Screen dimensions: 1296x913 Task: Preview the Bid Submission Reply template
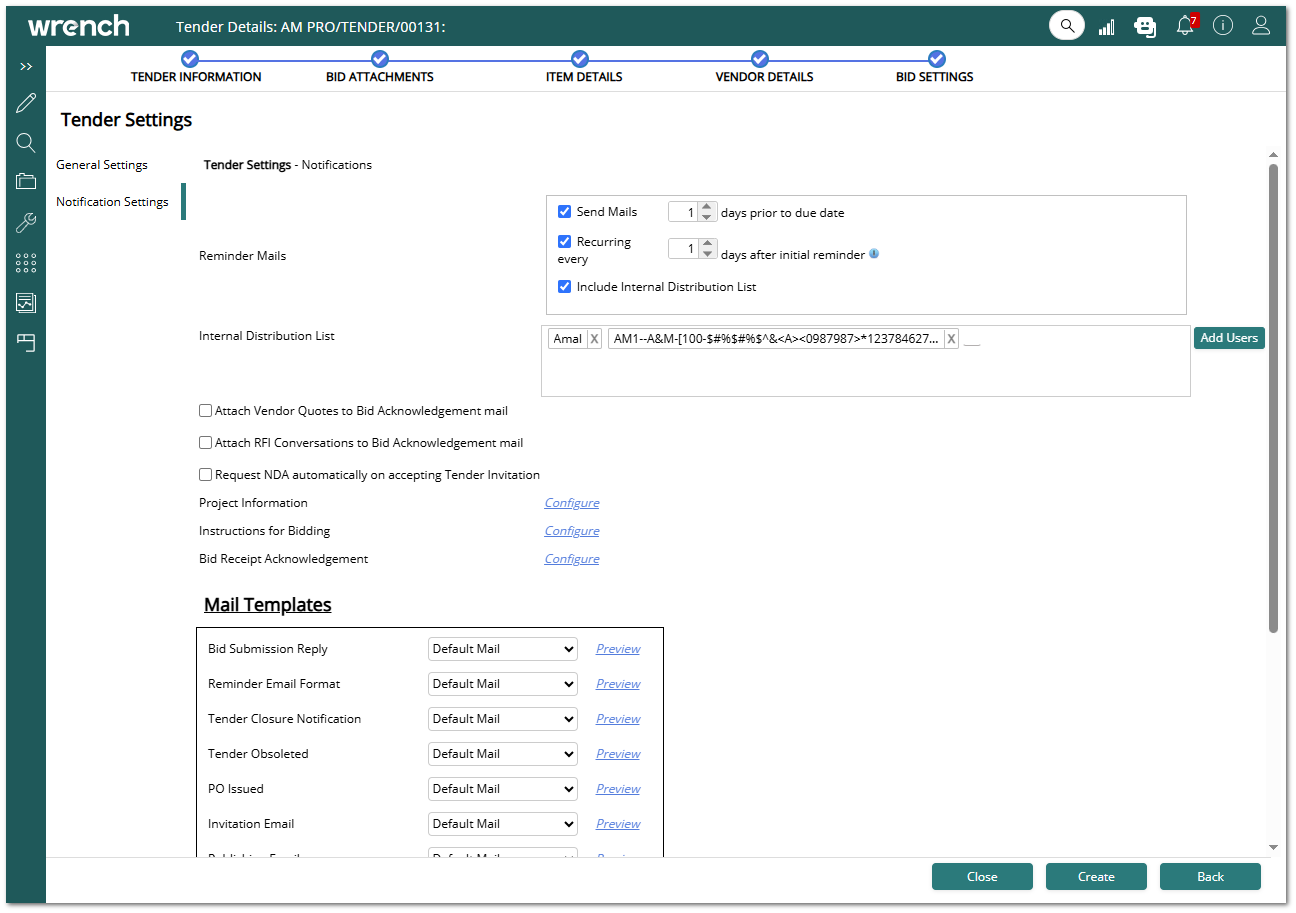pos(618,649)
